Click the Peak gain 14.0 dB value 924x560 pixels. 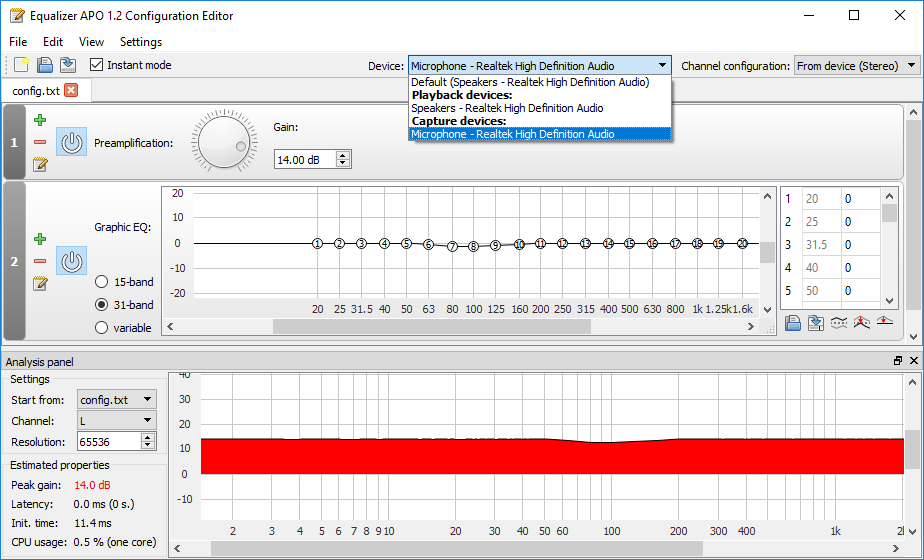click(x=93, y=485)
